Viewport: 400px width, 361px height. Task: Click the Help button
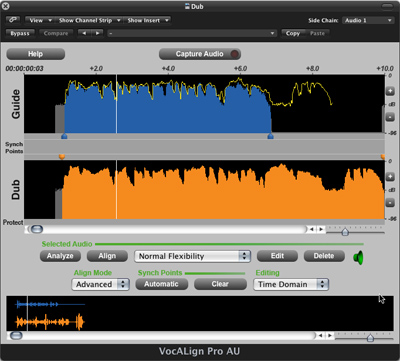click(35, 54)
